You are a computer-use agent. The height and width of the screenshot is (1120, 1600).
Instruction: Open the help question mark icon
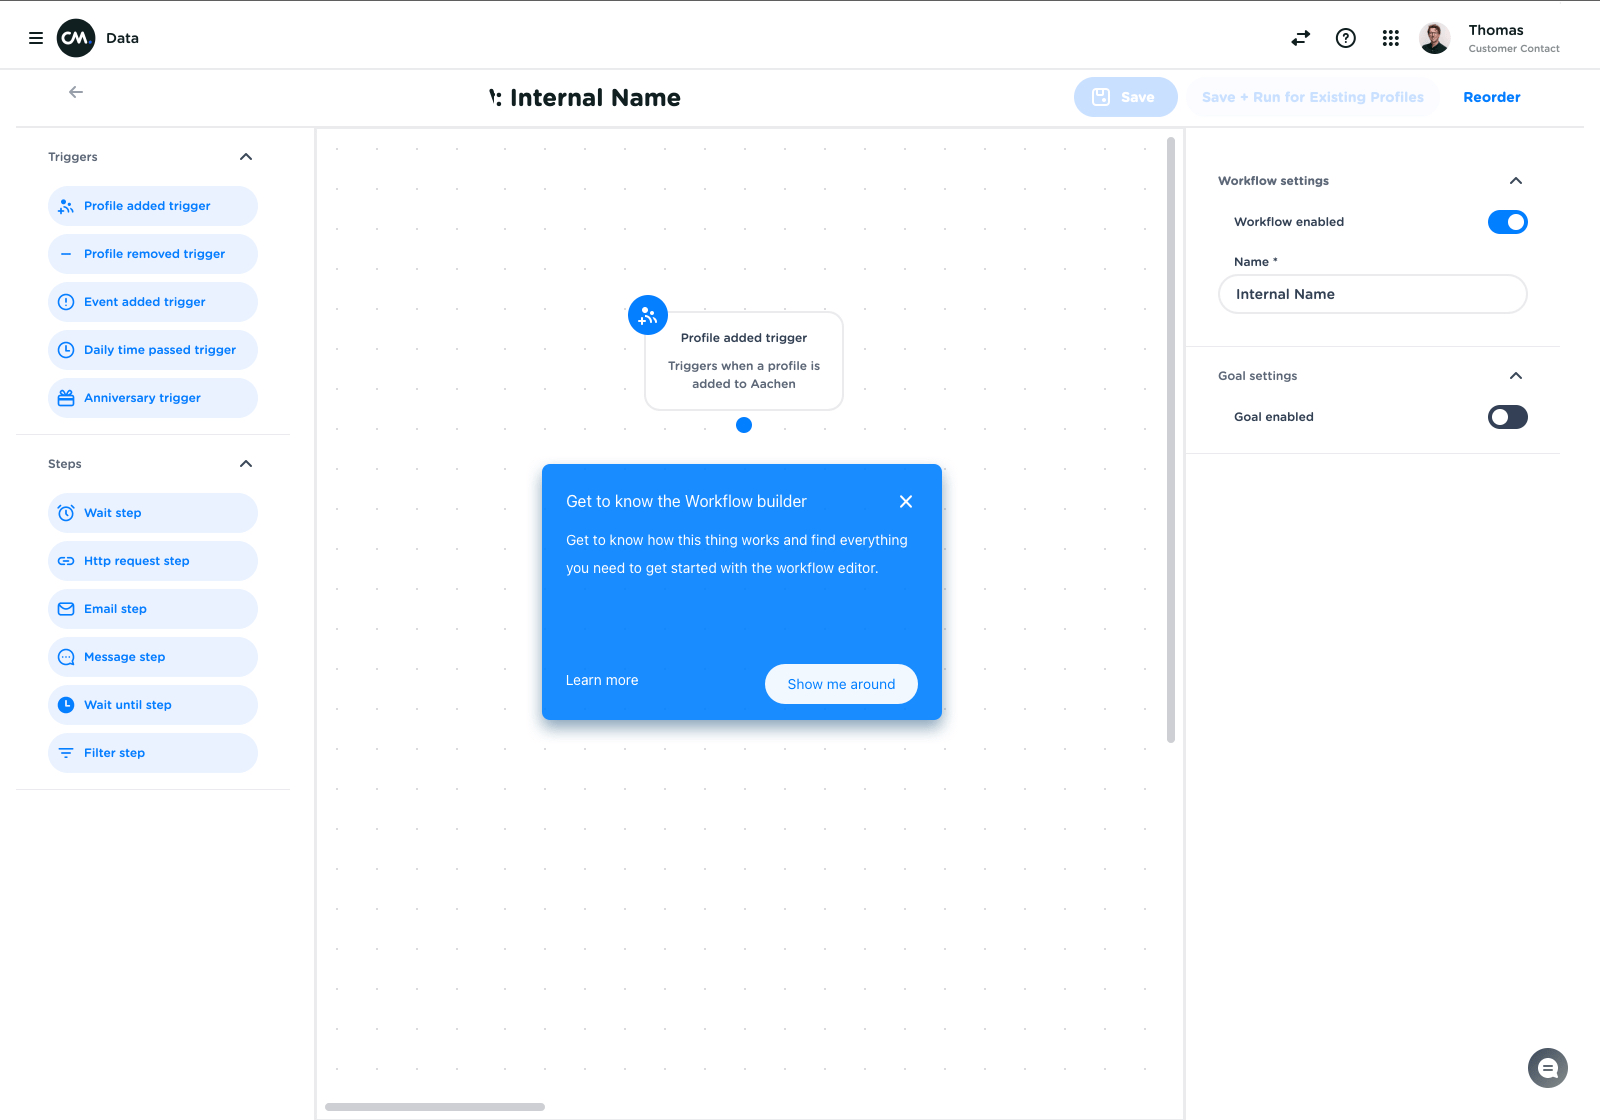[1346, 38]
